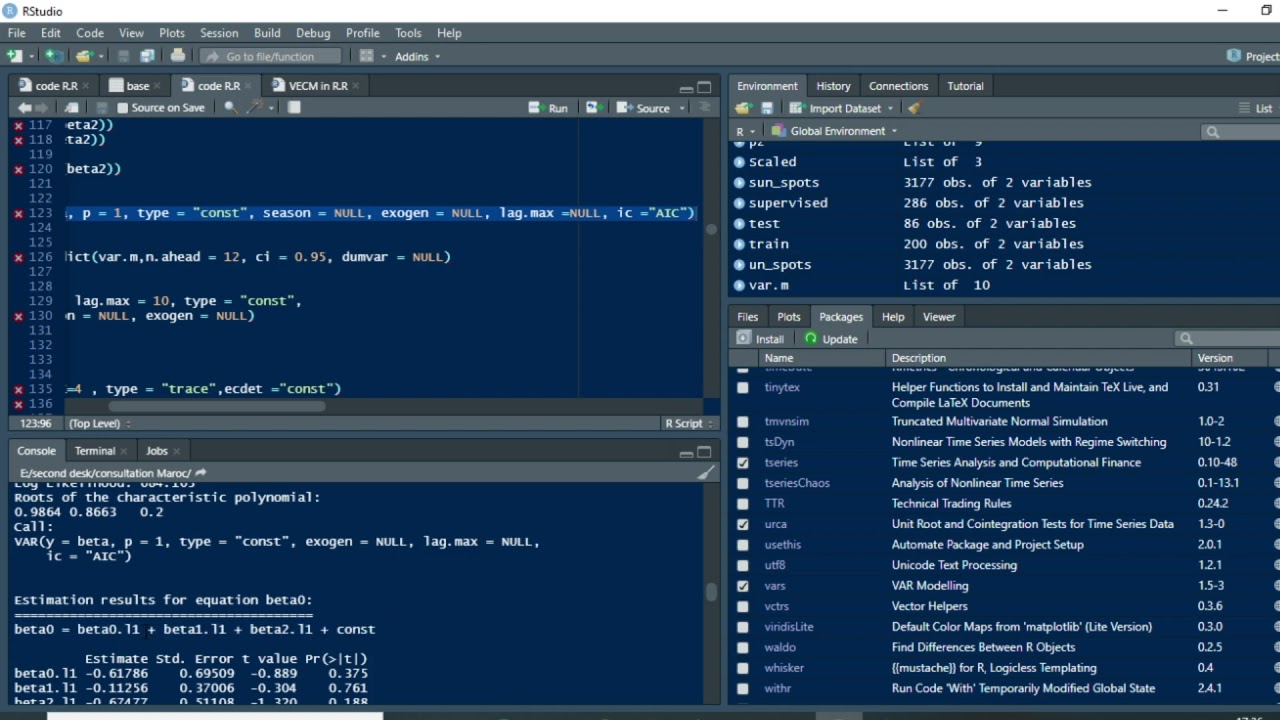The image size is (1280, 720).
Task: Toggle Source on Save checkbox
Action: (123, 108)
